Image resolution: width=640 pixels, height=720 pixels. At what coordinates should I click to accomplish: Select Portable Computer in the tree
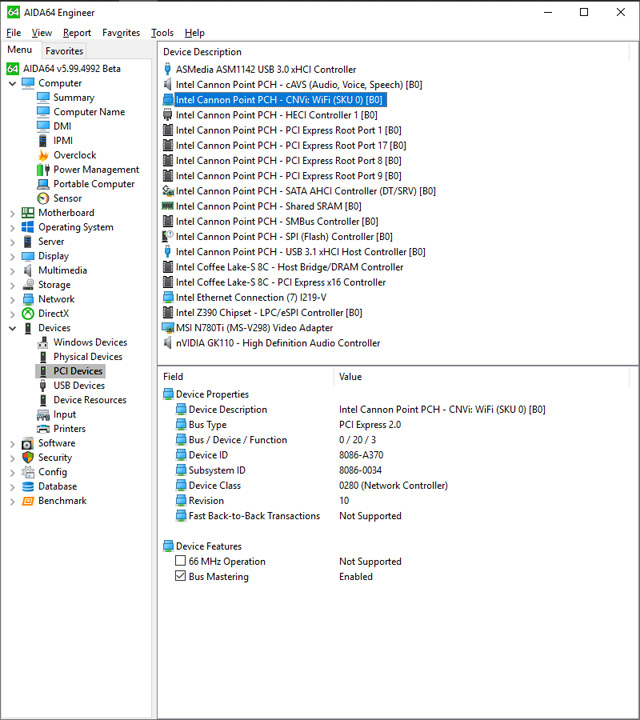pyautogui.click(x=94, y=184)
